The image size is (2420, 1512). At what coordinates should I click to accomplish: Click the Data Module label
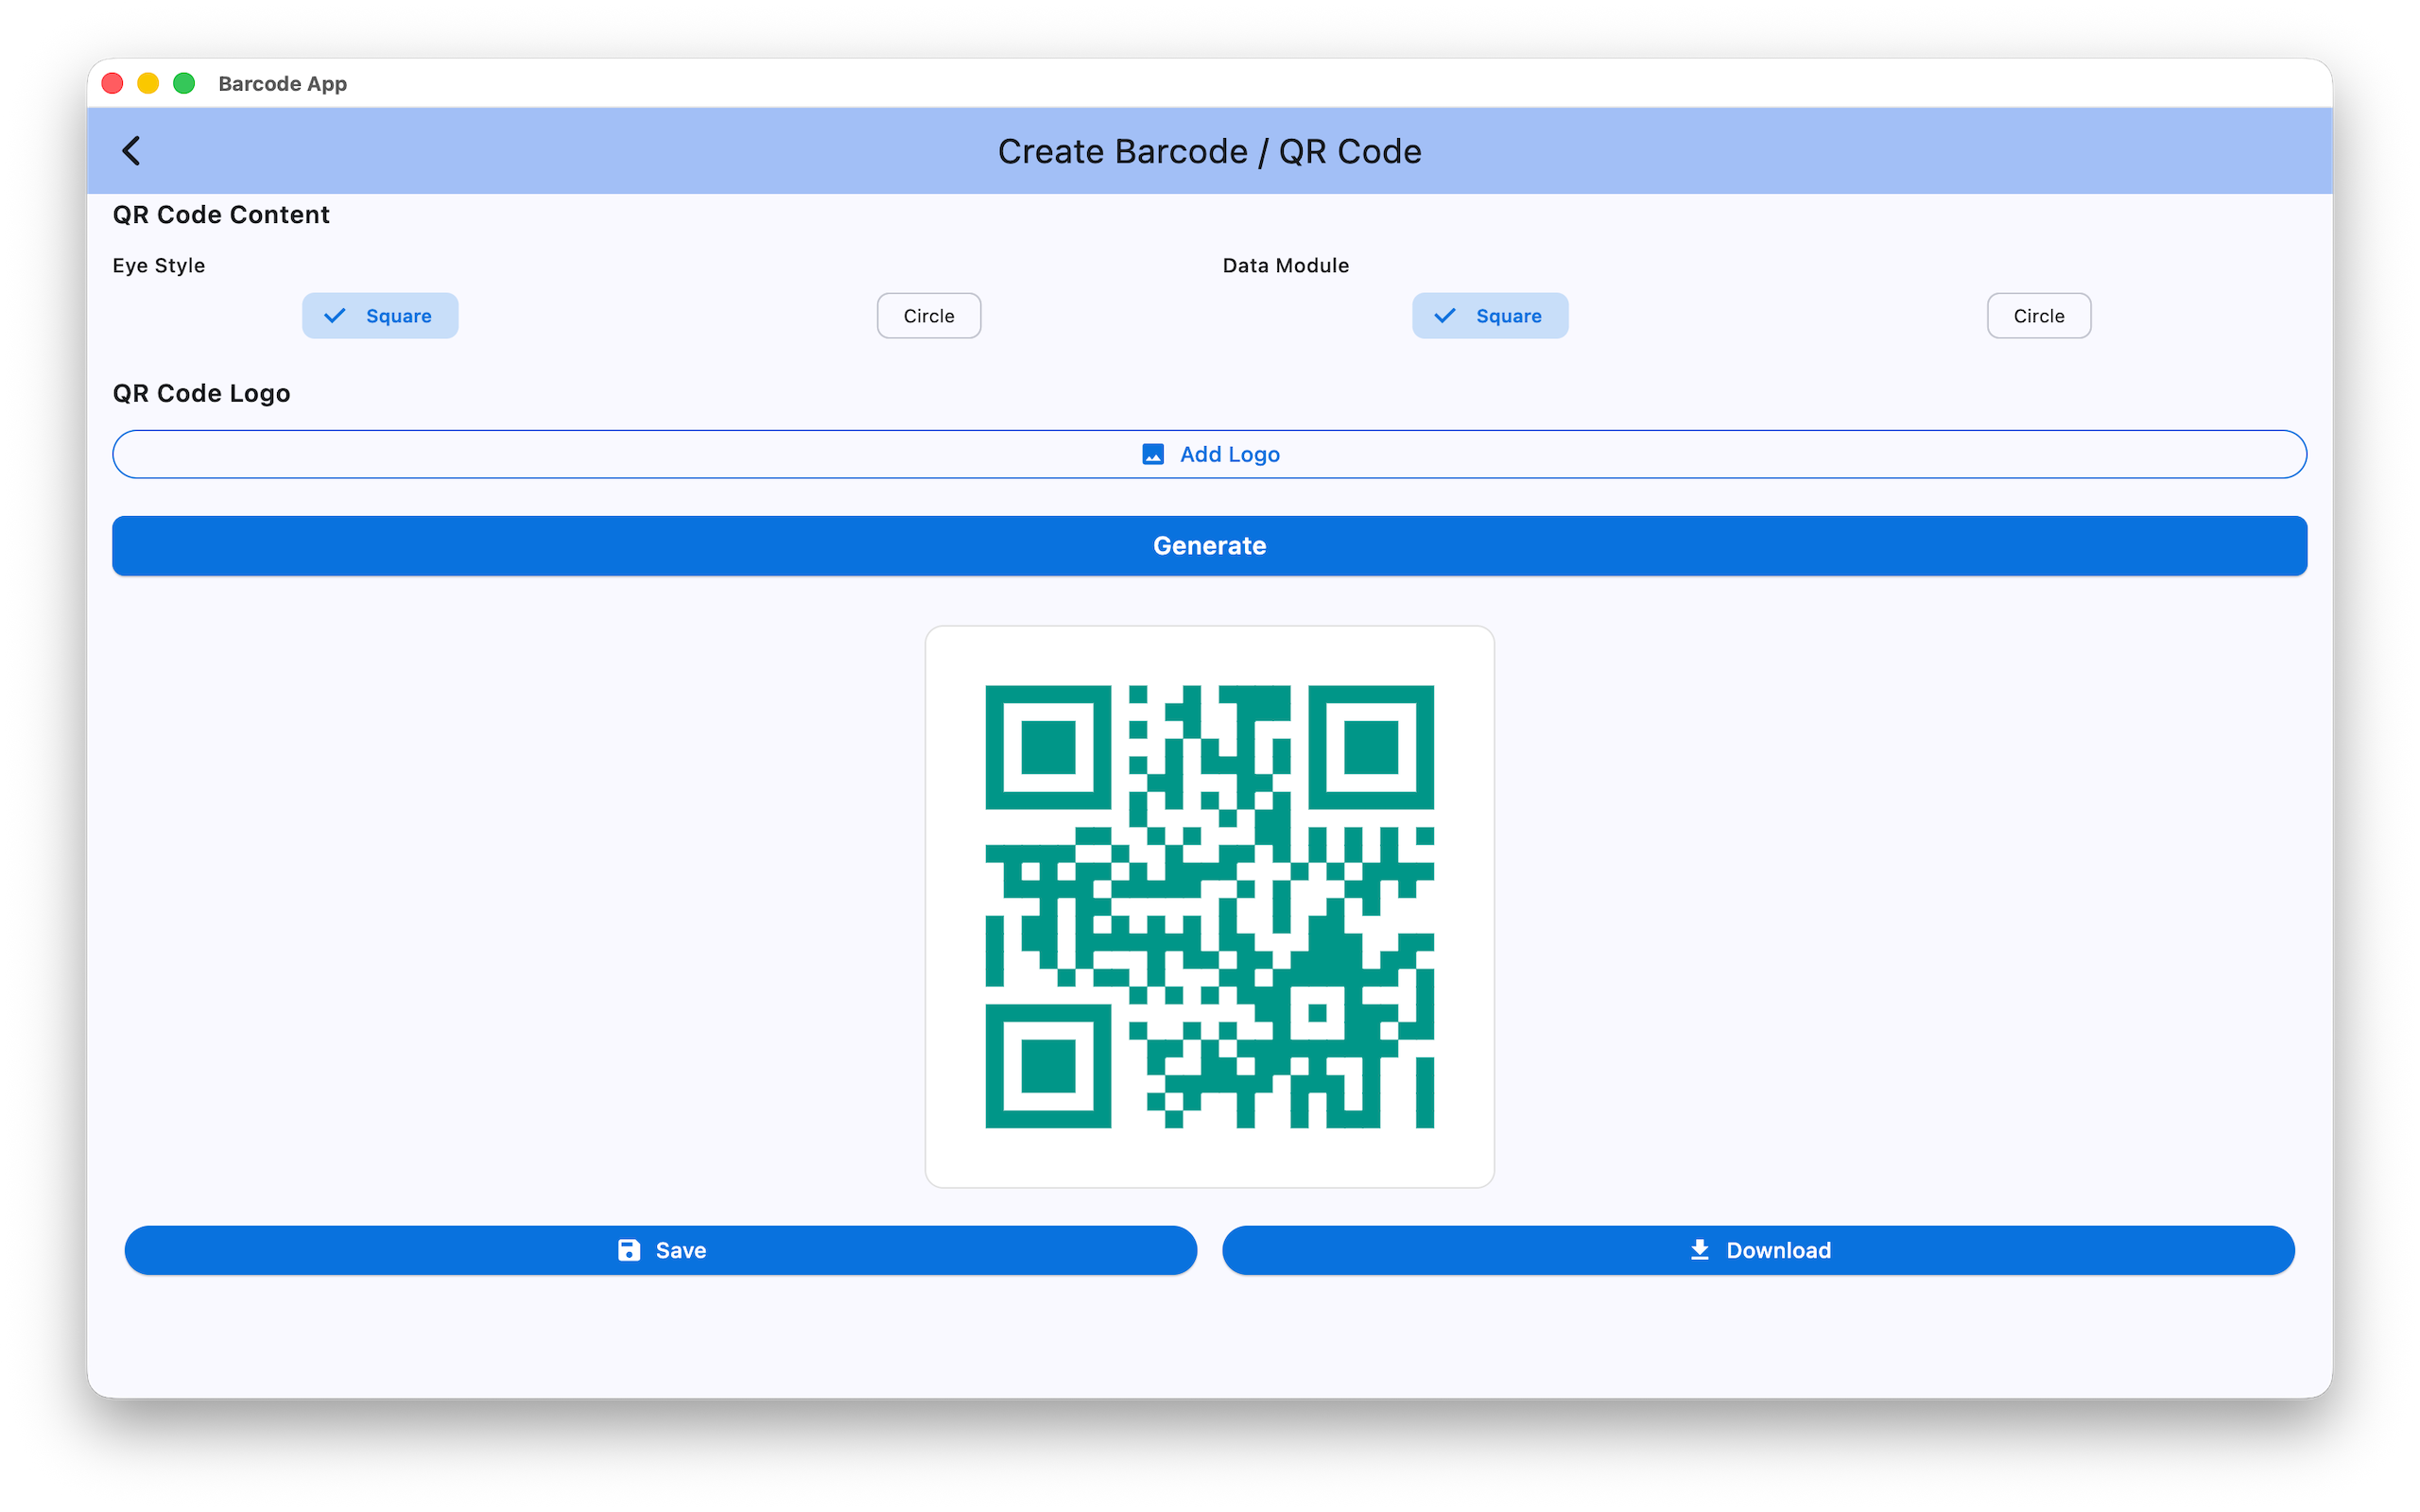click(x=1286, y=265)
